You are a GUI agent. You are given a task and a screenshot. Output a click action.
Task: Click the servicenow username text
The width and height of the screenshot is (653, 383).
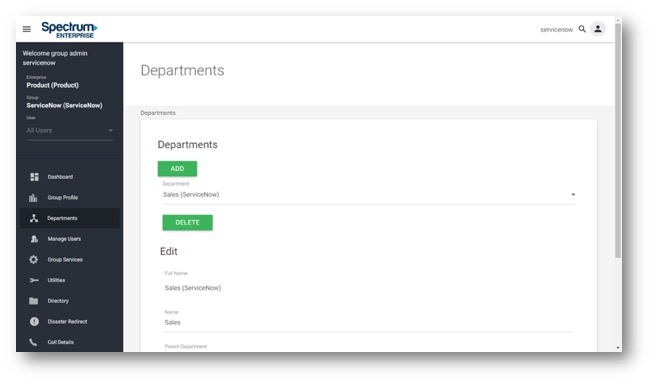[556, 30]
